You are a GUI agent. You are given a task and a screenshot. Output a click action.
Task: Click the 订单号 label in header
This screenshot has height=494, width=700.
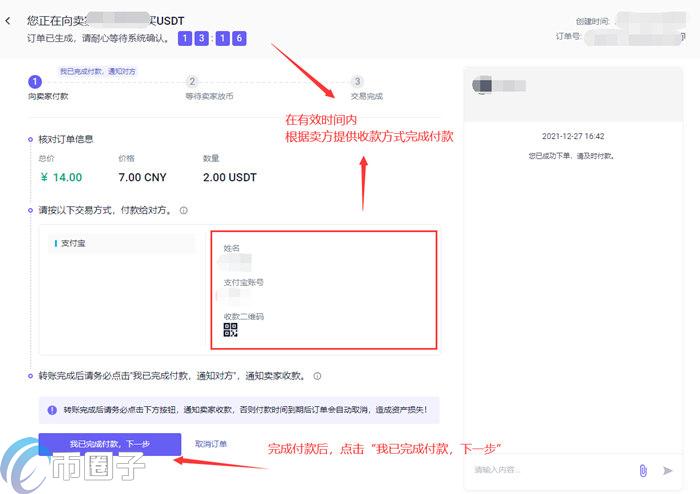tap(568, 36)
